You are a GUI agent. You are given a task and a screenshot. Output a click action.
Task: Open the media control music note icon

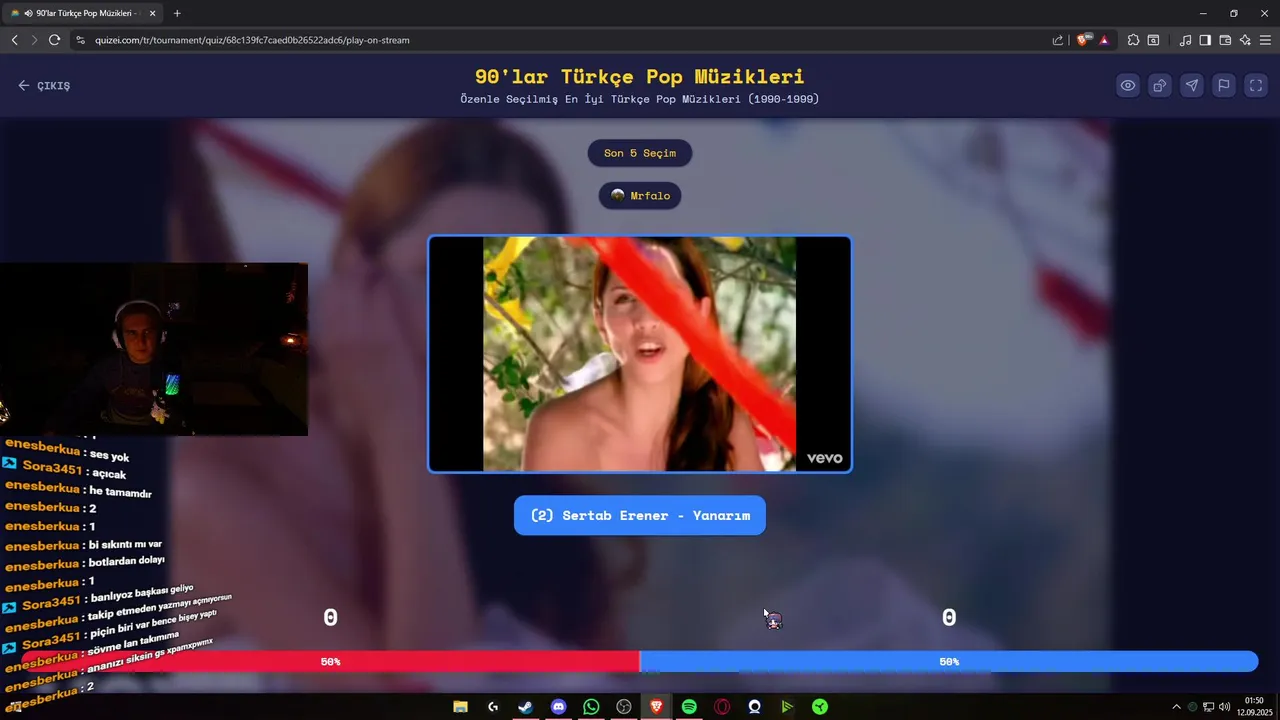(1185, 40)
